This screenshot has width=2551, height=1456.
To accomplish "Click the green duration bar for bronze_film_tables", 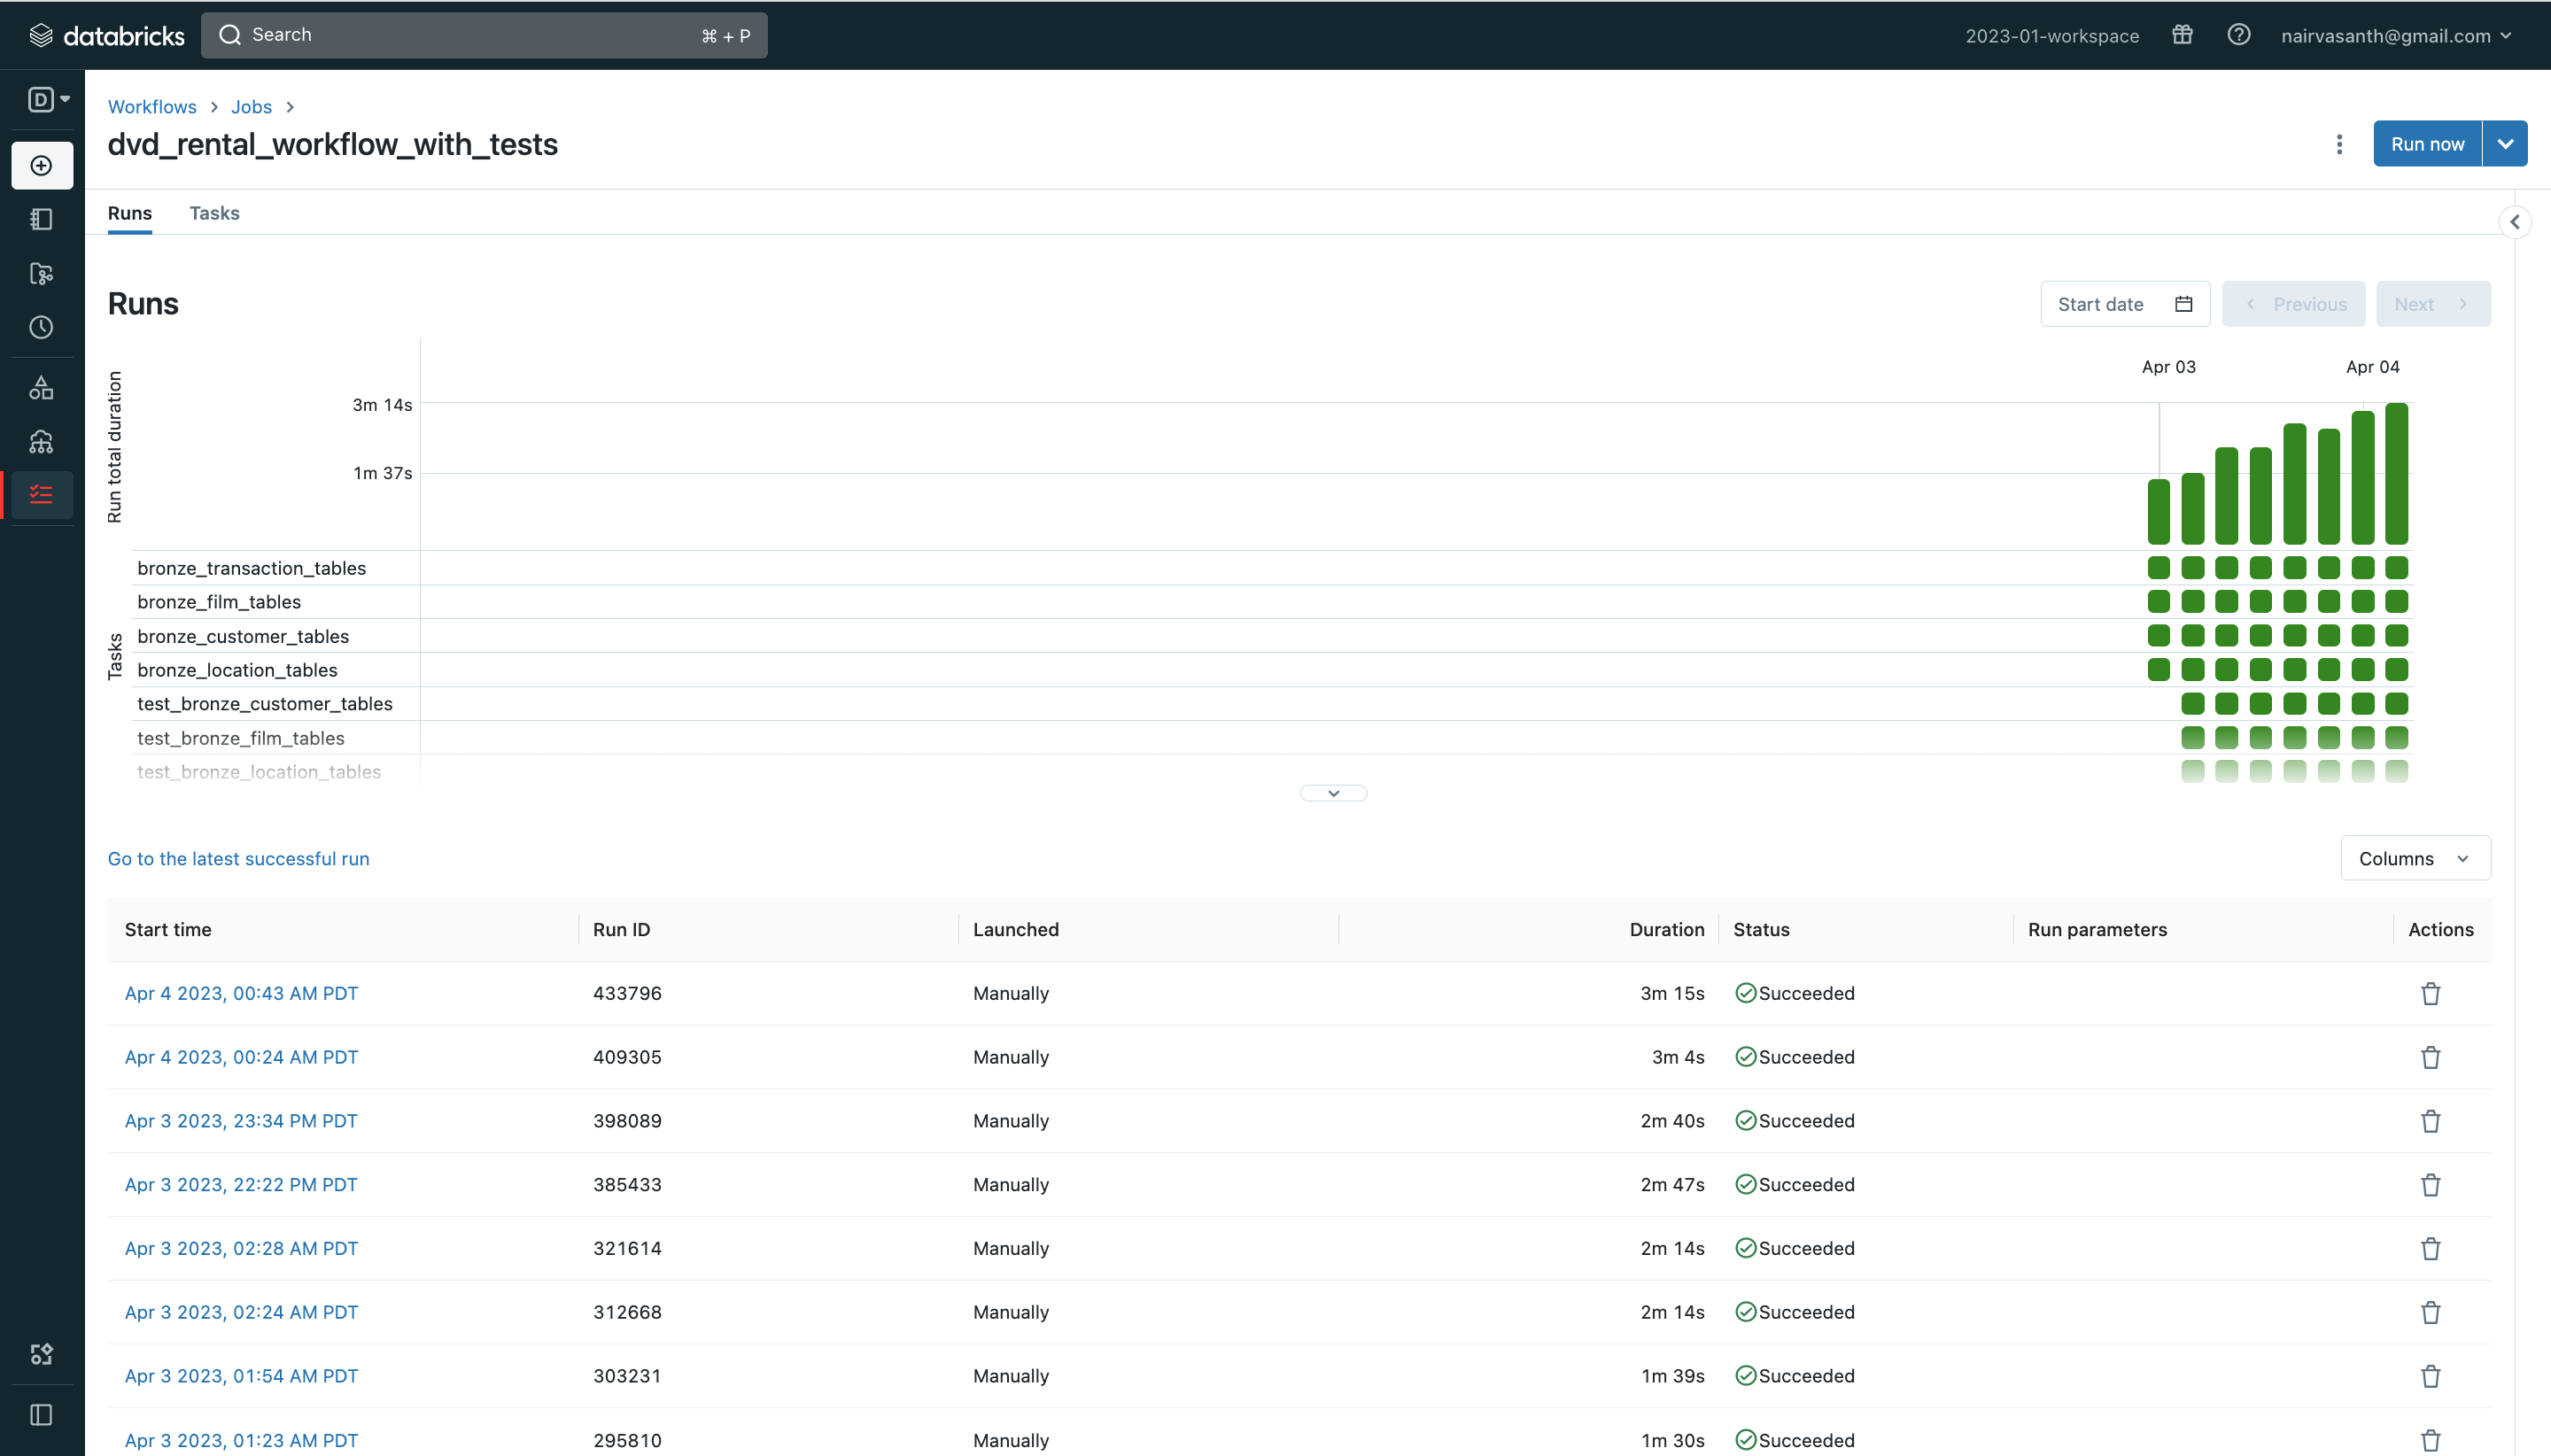I will 2294,601.
